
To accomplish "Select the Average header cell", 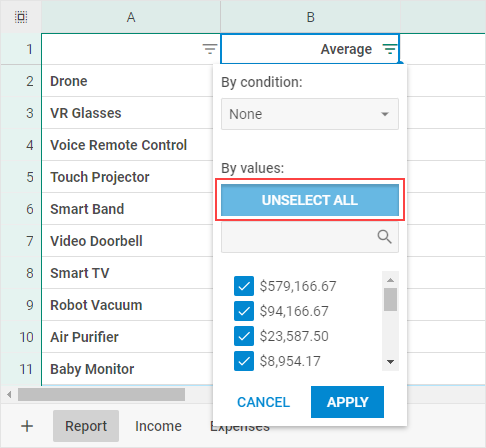I will [310, 49].
